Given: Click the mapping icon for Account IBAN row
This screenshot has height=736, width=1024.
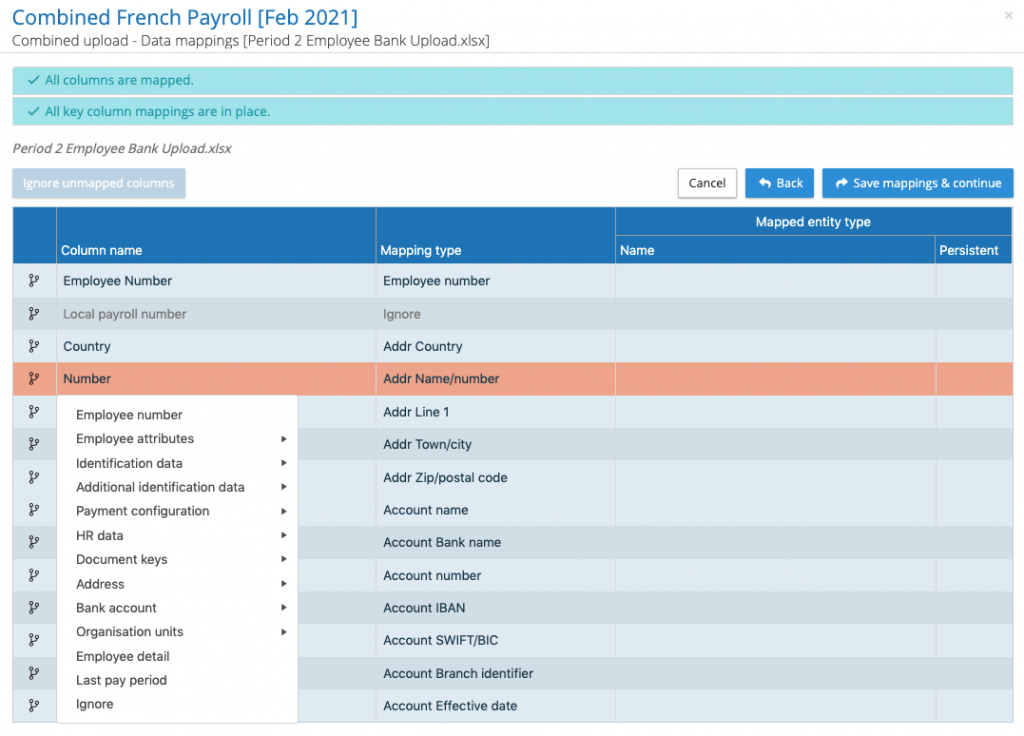Looking at the screenshot, I should [x=34, y=607].
